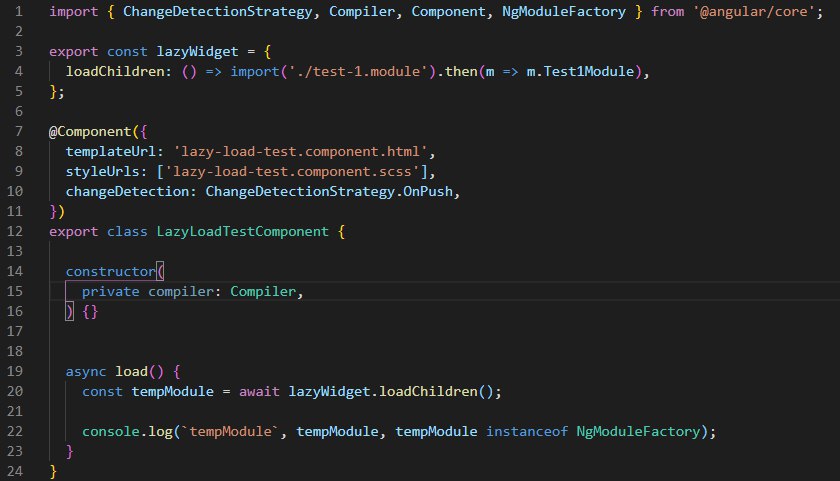The width and height of the screenshot is (840, 481).
Task: Click the empty braces on line 16
Action: pyautogui.click(x=90, y=311)
